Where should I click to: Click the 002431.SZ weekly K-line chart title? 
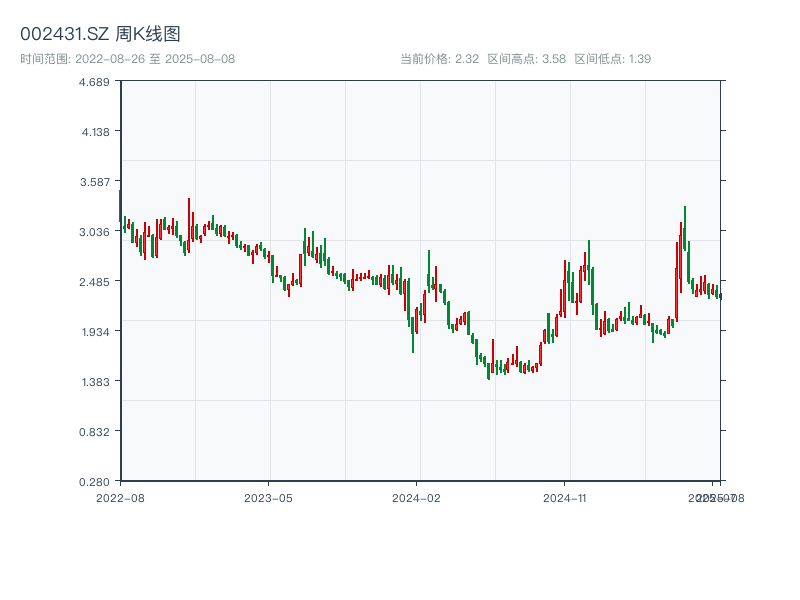tap(100, 34)
